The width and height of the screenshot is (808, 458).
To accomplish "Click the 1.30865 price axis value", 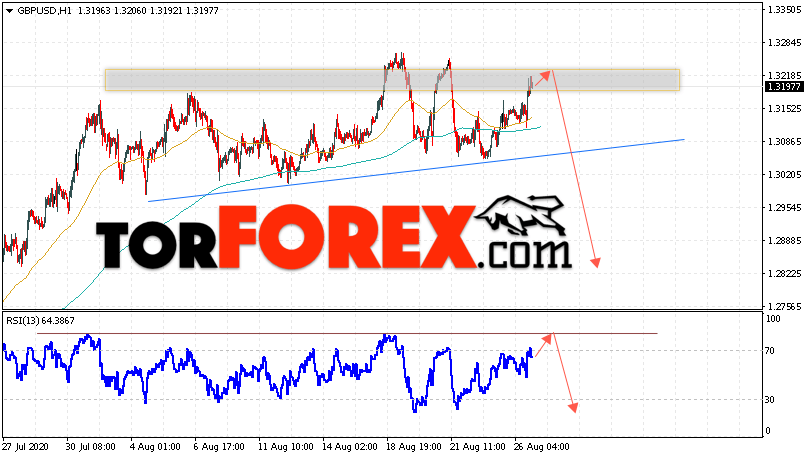I will click(784, 142).
